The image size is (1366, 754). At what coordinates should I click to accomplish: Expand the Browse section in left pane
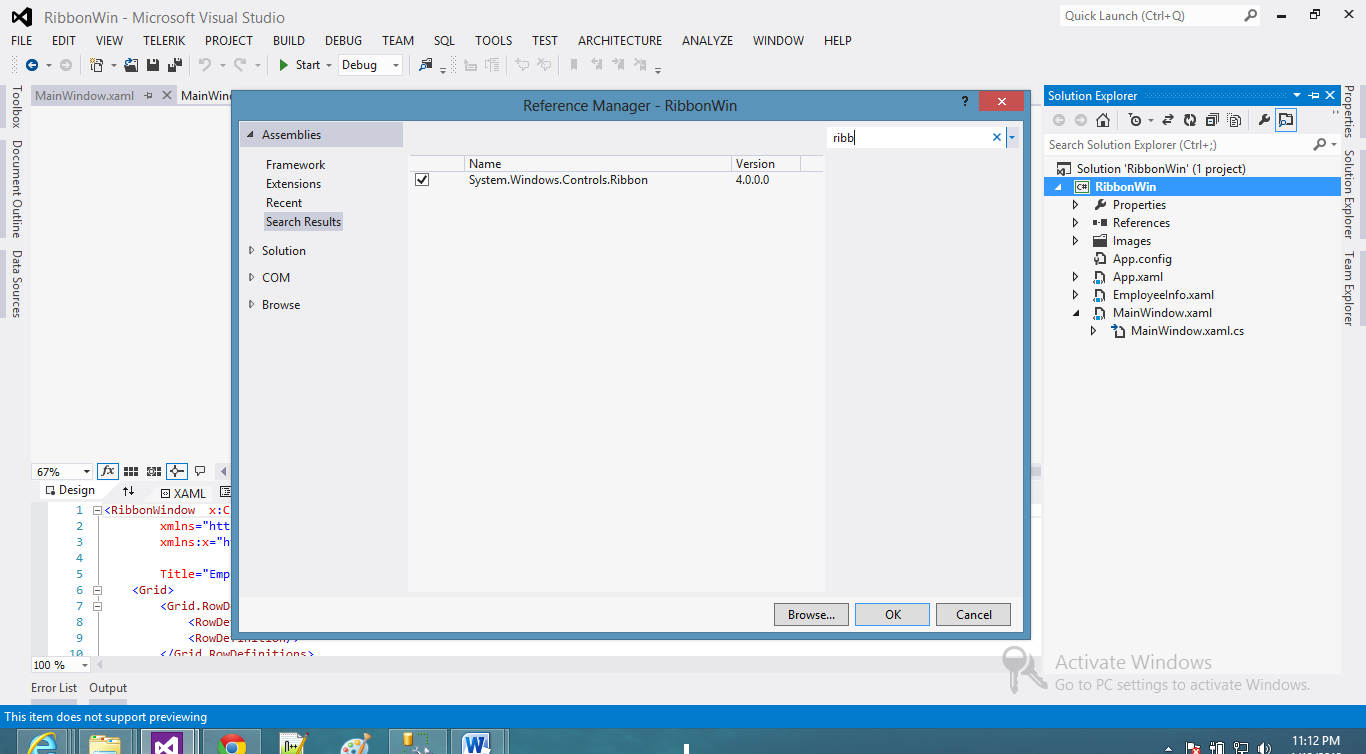[252, 304]
